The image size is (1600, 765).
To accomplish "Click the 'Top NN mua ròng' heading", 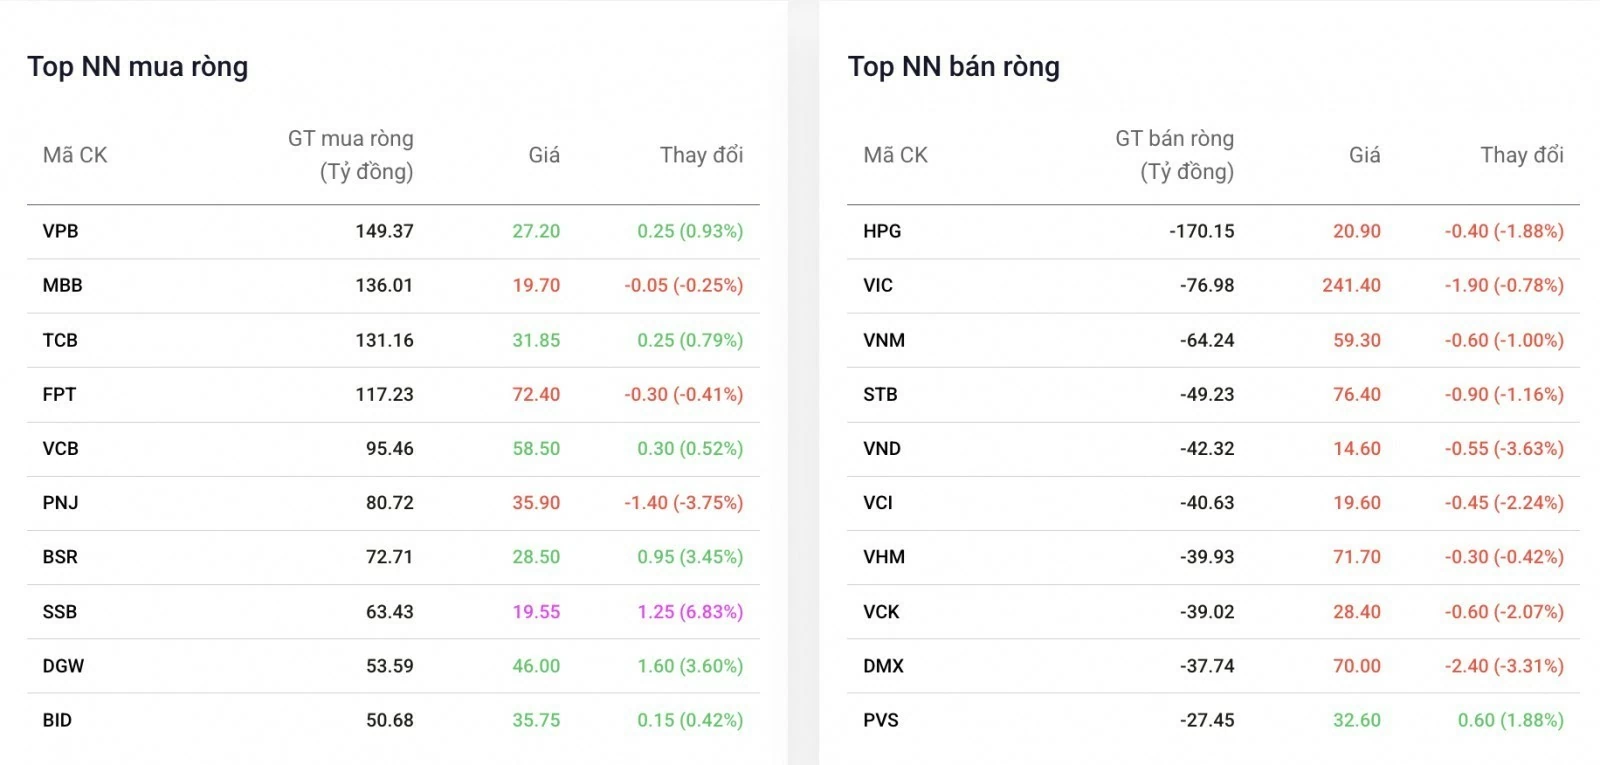I will coord(138,67).
